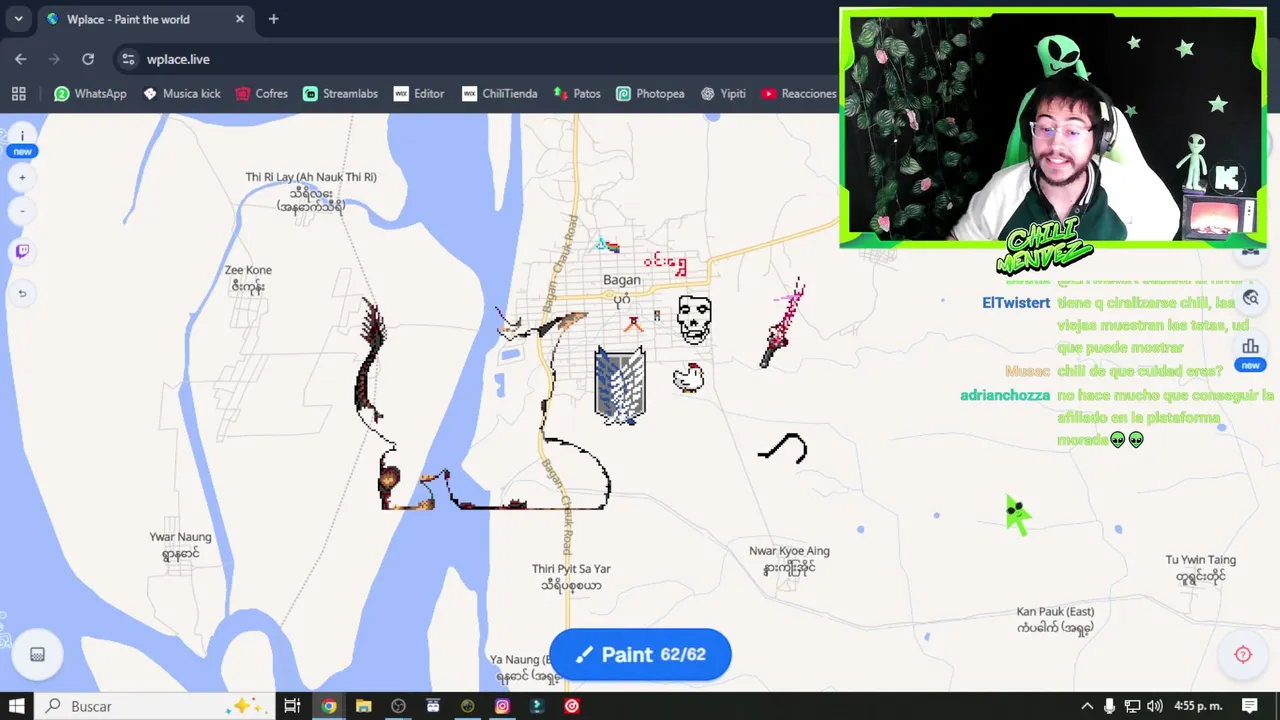Zoom in on the map
This screenshot has height=720, width=1280.
click(x=22, y=178)
